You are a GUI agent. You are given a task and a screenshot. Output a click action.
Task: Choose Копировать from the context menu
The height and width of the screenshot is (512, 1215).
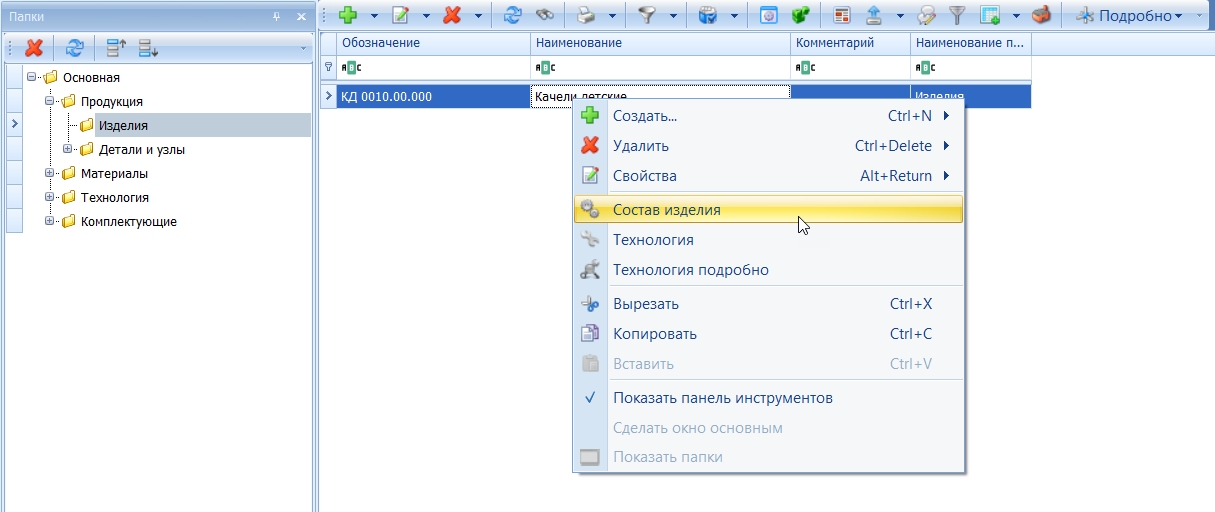pyautogui.click(x=768, y=334)
